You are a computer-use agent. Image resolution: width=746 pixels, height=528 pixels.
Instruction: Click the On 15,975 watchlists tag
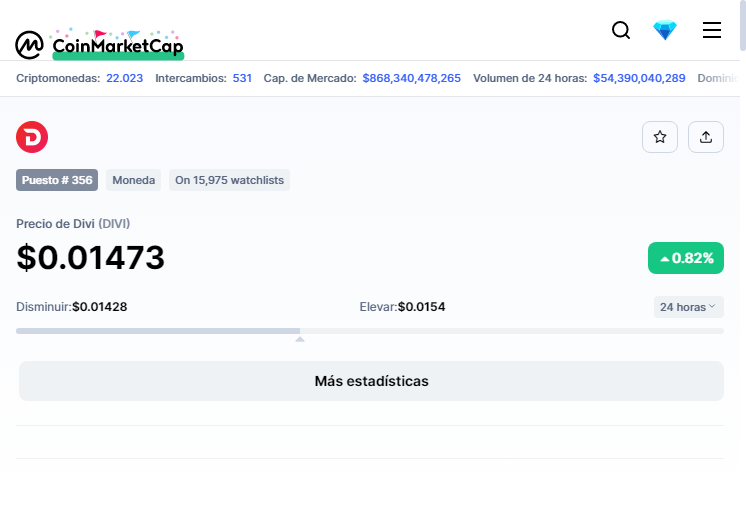click(229, 180)
